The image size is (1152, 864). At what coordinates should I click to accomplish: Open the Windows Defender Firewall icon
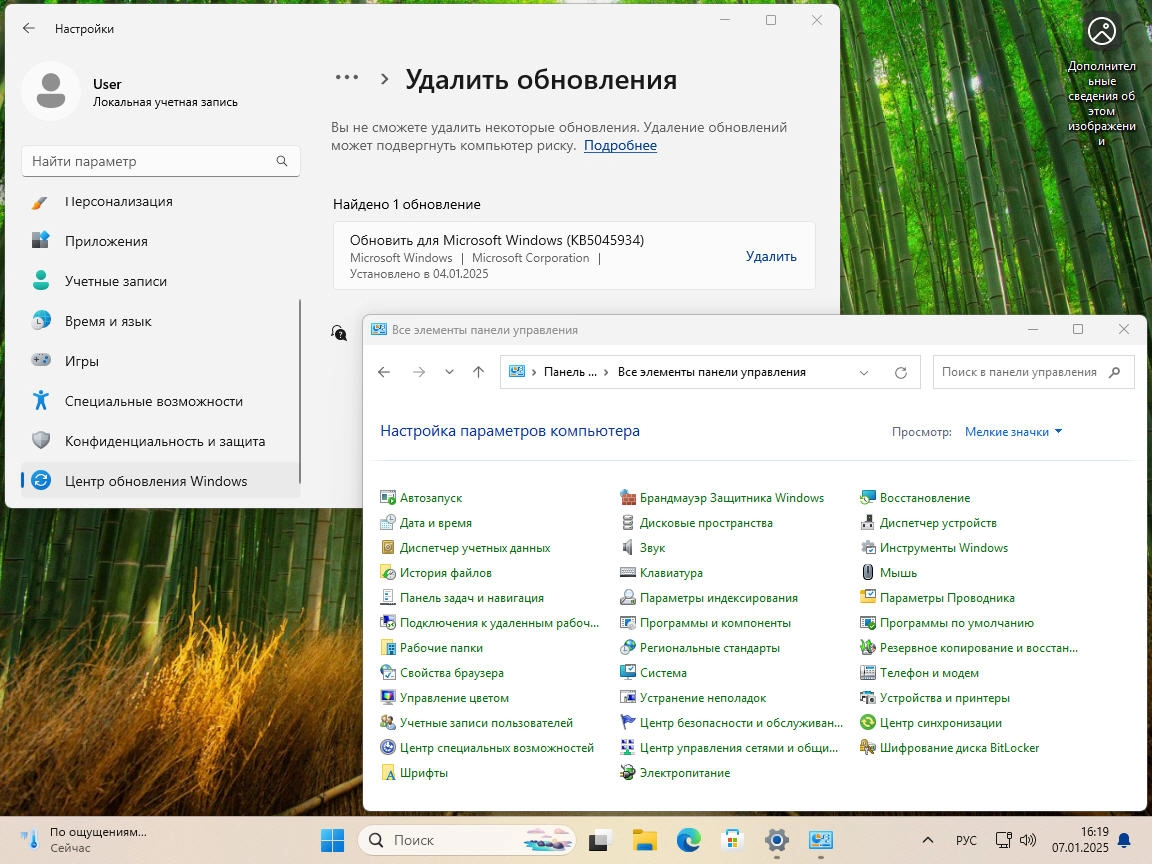point(628,498)
